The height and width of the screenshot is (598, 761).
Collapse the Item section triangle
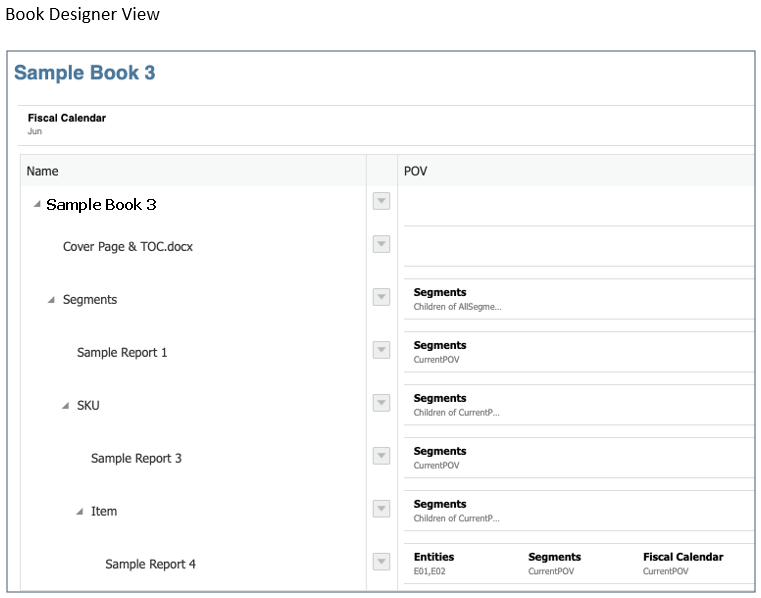79,512
